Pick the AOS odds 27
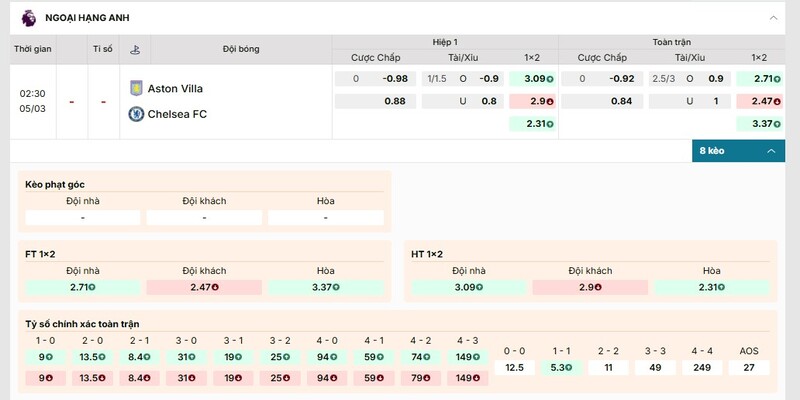This screenshot has width=800, height=400. (x=749, y=368)
